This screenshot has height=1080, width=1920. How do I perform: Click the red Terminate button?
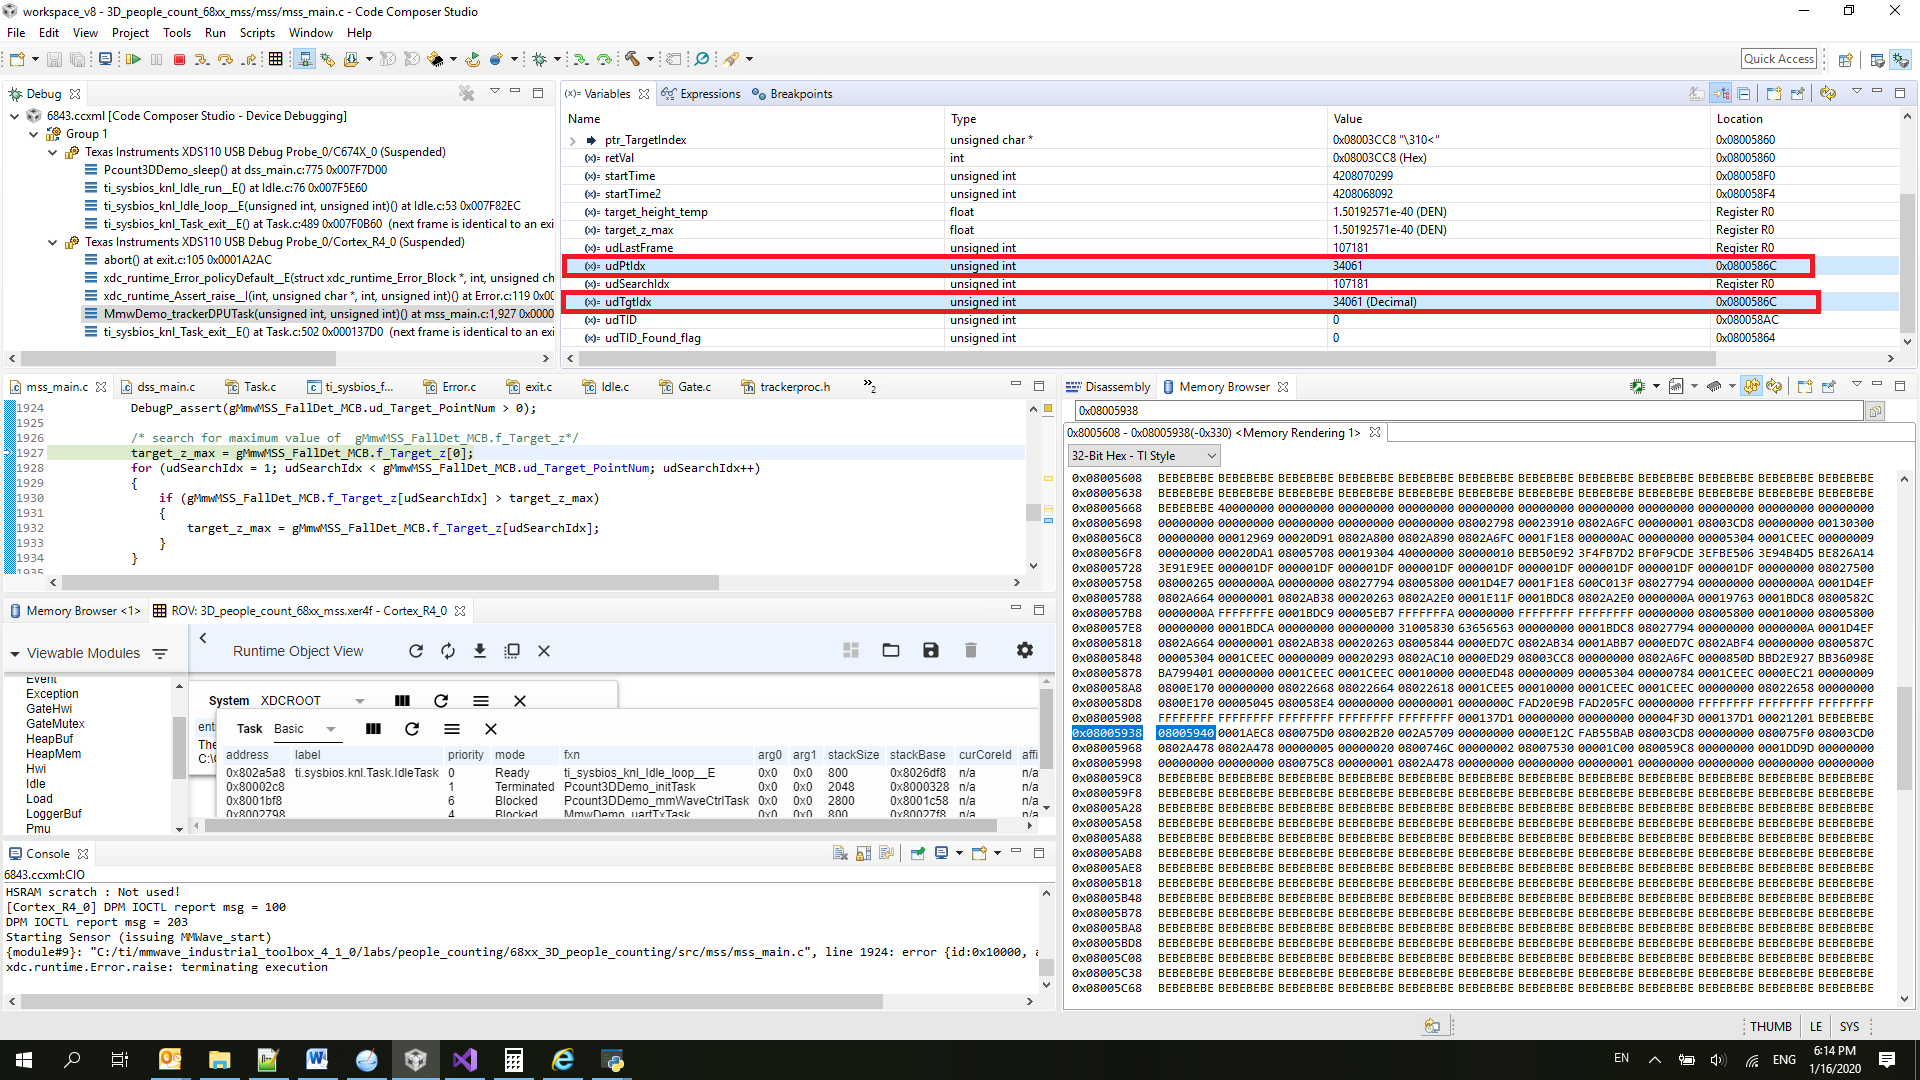(180, 60)
